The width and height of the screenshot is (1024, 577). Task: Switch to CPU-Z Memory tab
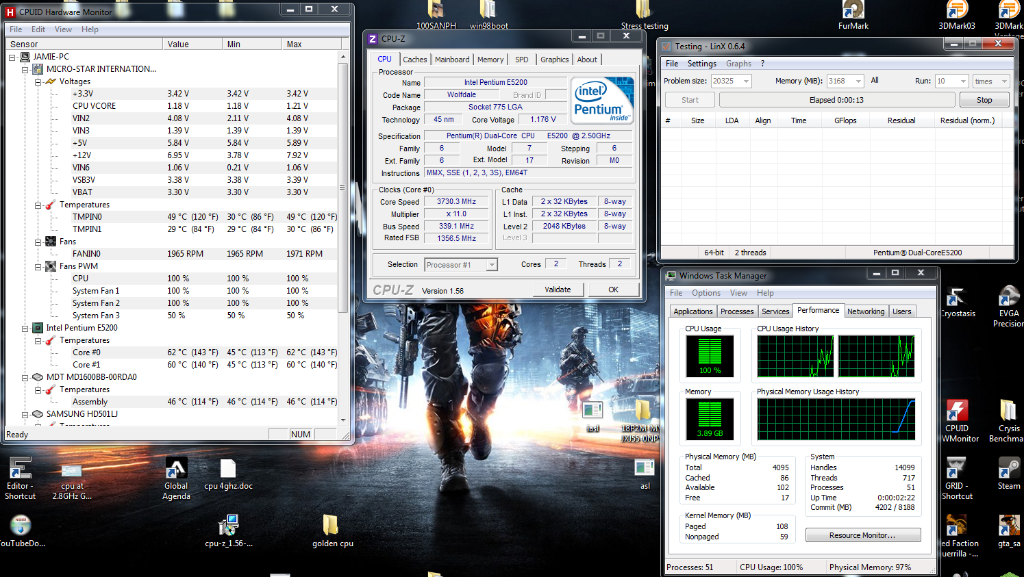490,59
